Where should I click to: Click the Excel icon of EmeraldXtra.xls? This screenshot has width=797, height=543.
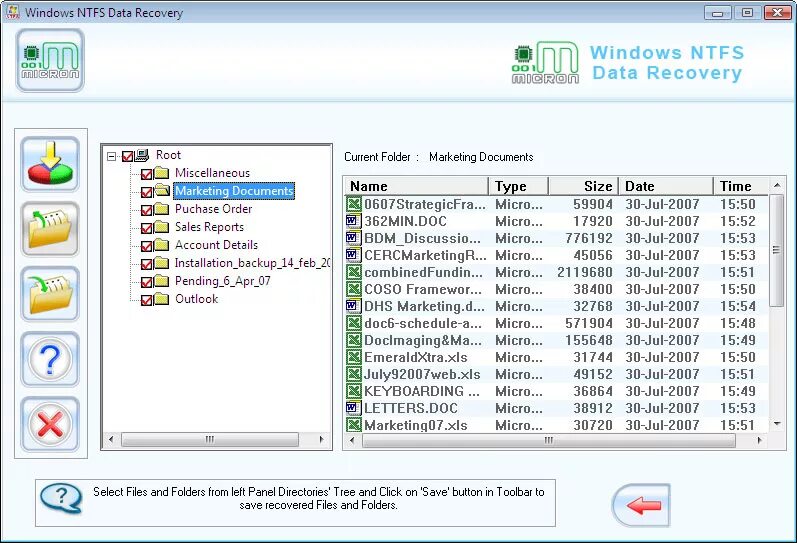353,357
